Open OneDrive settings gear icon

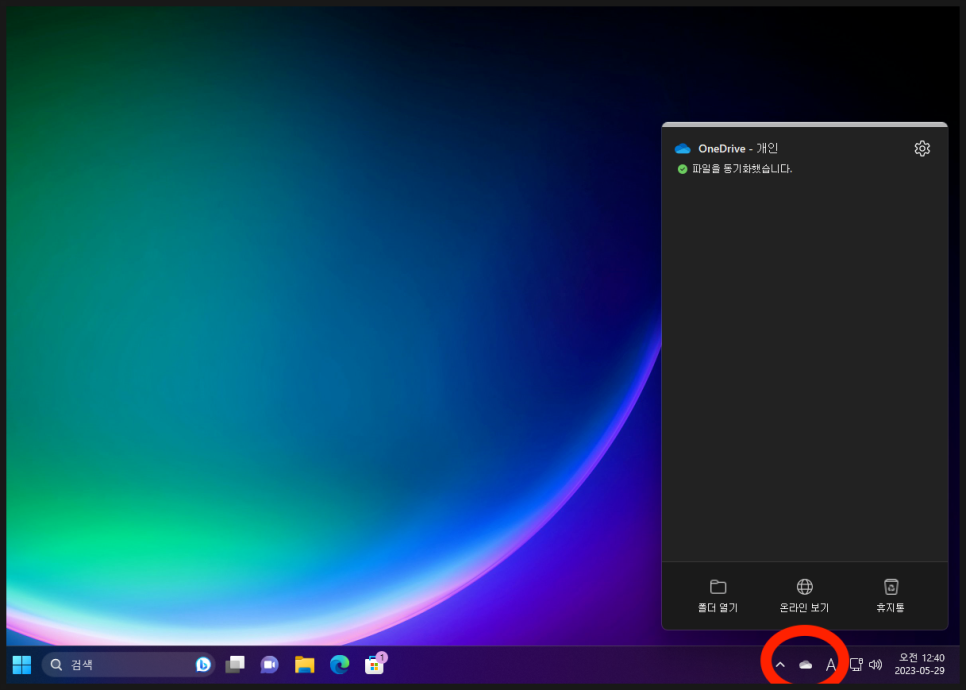tap(922, 148)
